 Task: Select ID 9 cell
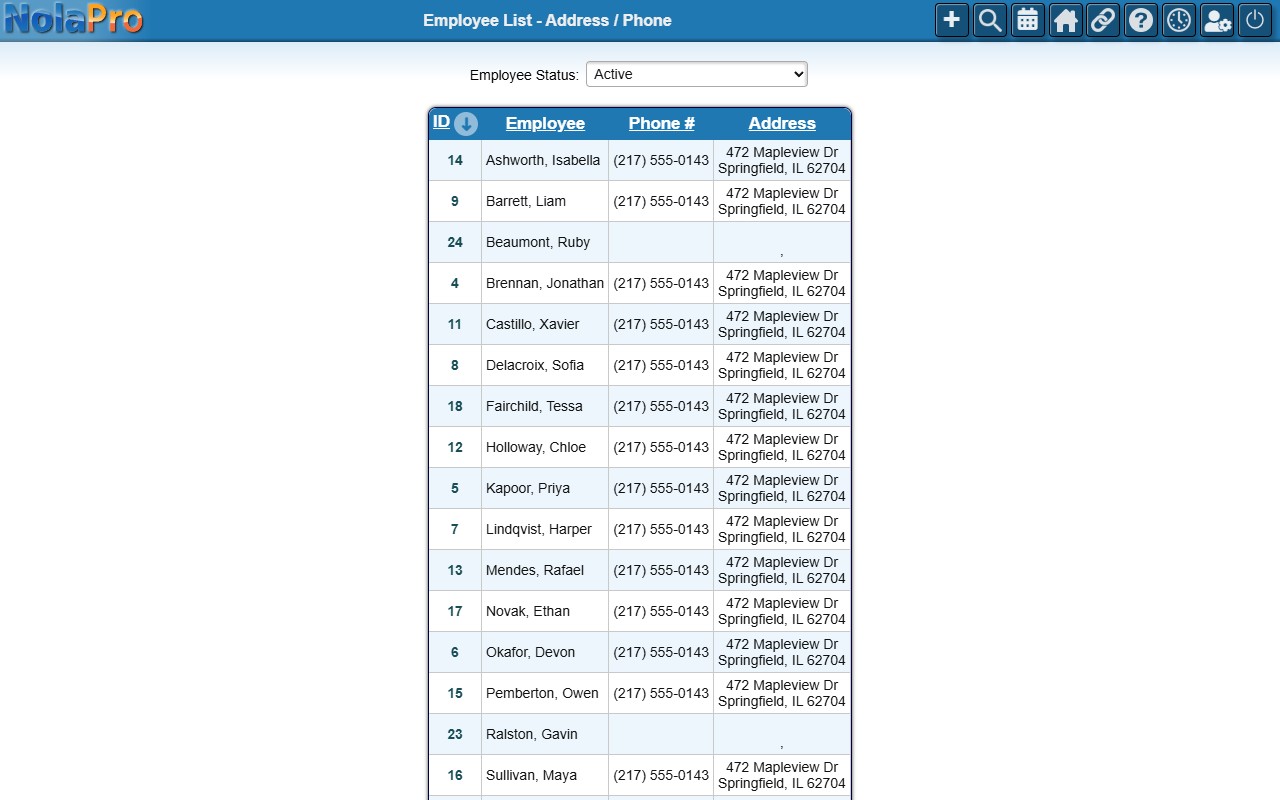click(455, 201)
